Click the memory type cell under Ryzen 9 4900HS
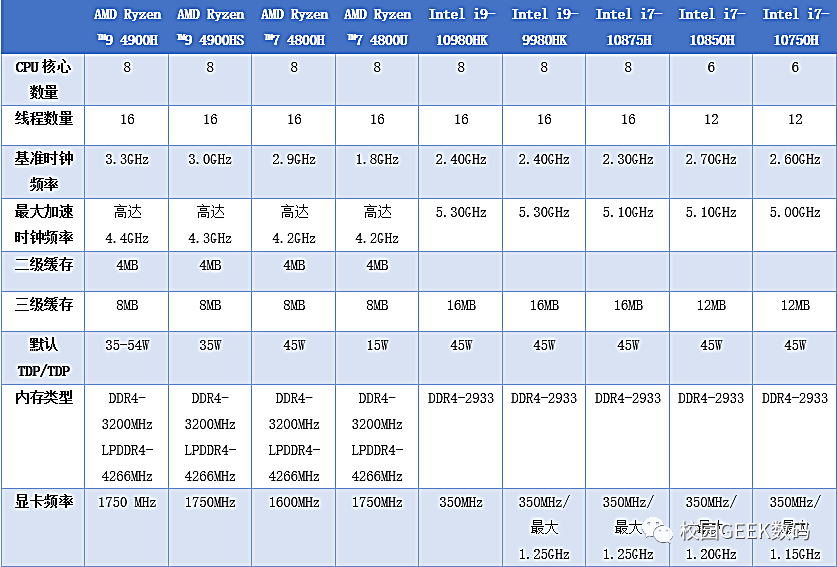 coord(210,437)
